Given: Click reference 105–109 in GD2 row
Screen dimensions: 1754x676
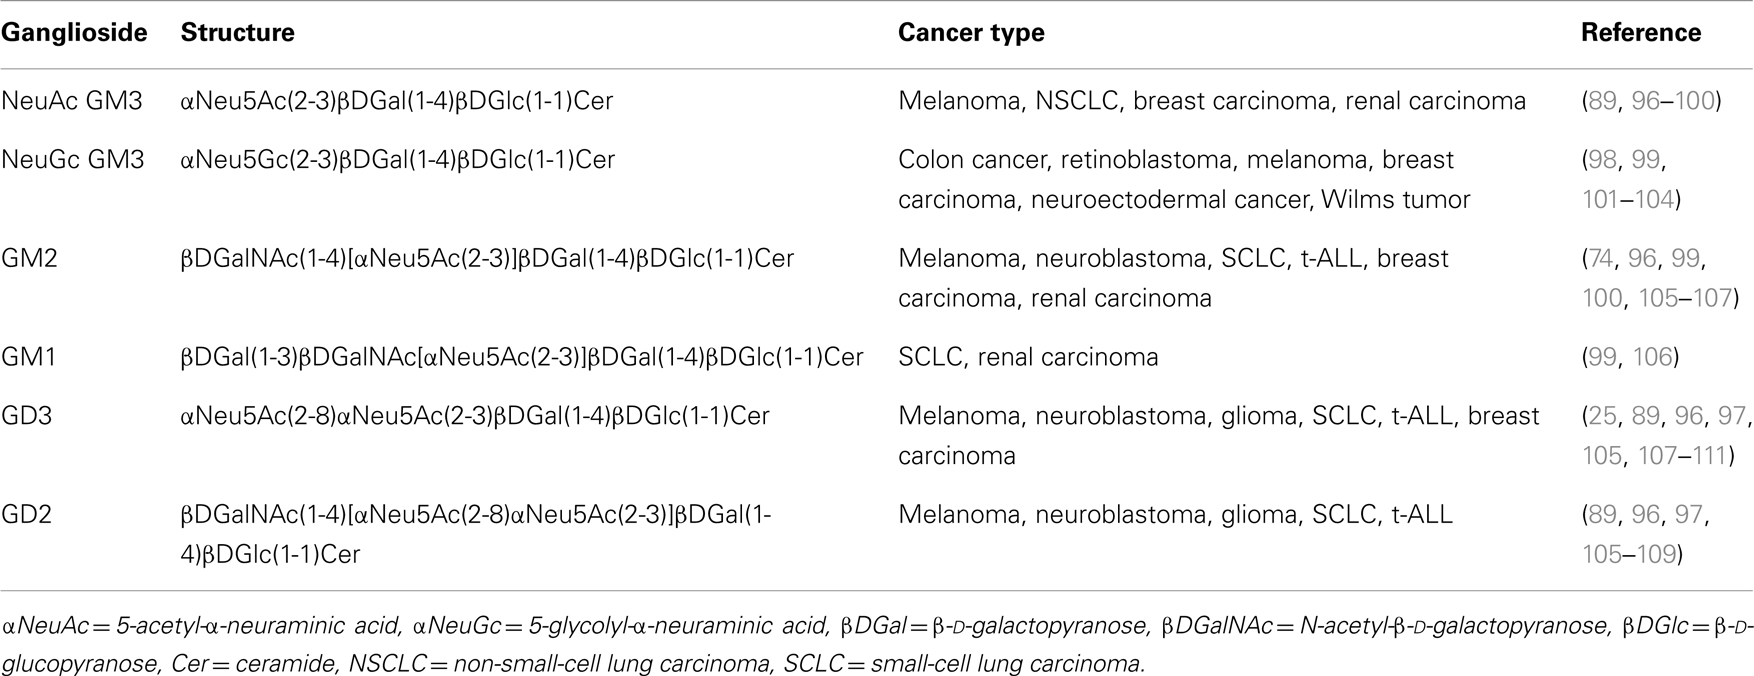Looking at the screenshot, I should tap(1628, 554).
